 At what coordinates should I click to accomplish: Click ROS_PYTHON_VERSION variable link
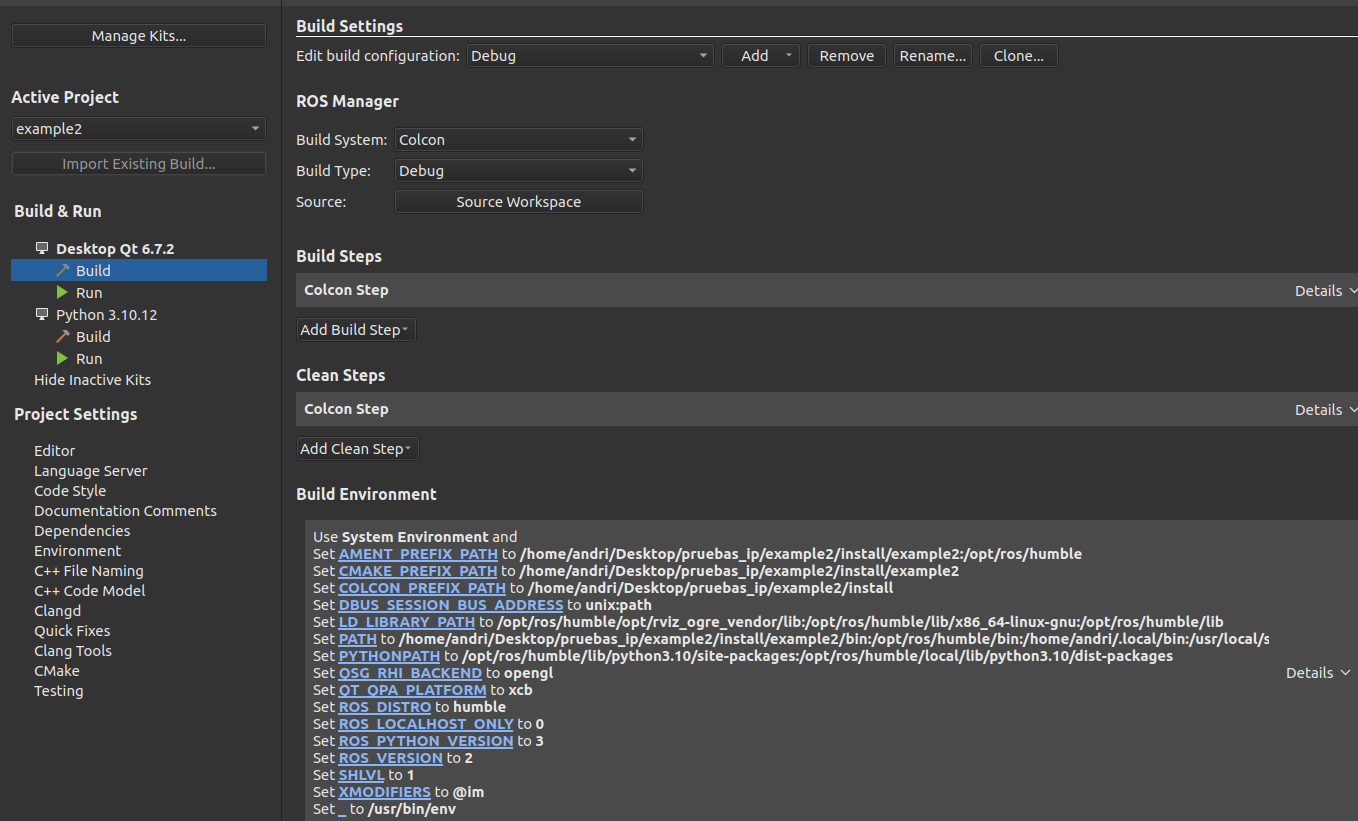click(426, 741)
